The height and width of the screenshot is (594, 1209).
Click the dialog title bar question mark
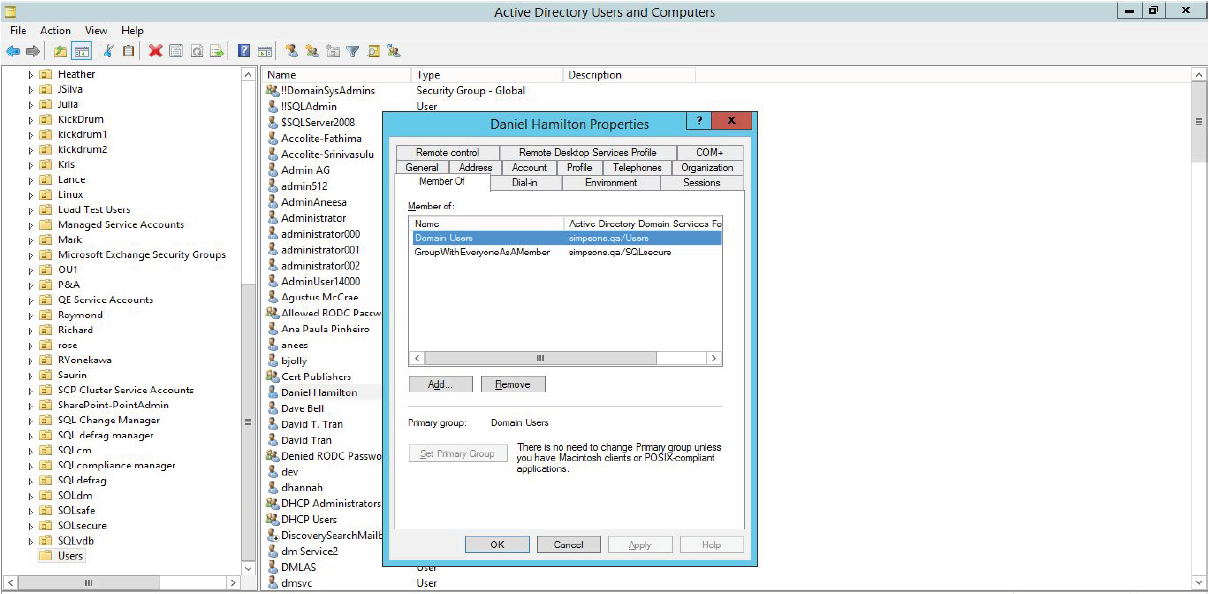pyautogui.click(x=698, y=121)
